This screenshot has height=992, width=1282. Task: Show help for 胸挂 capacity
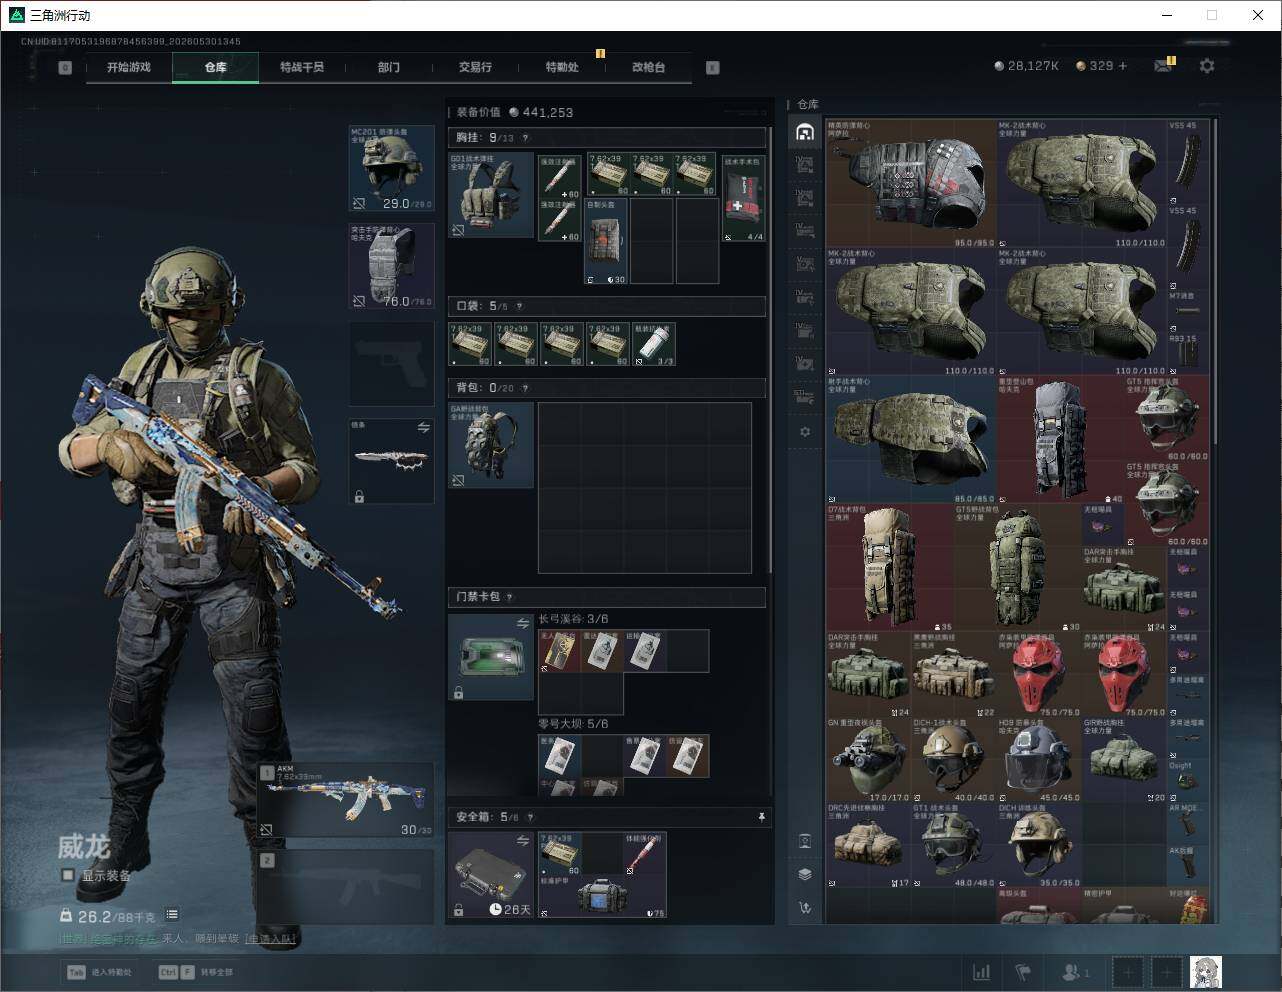525,138
